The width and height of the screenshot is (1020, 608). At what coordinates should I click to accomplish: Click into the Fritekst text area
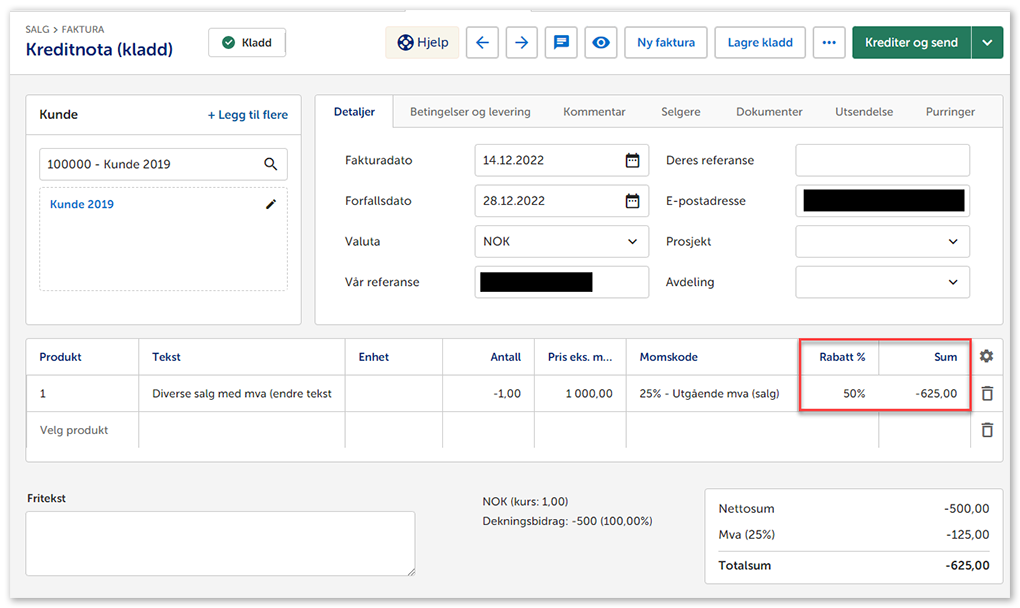point(220,543)
